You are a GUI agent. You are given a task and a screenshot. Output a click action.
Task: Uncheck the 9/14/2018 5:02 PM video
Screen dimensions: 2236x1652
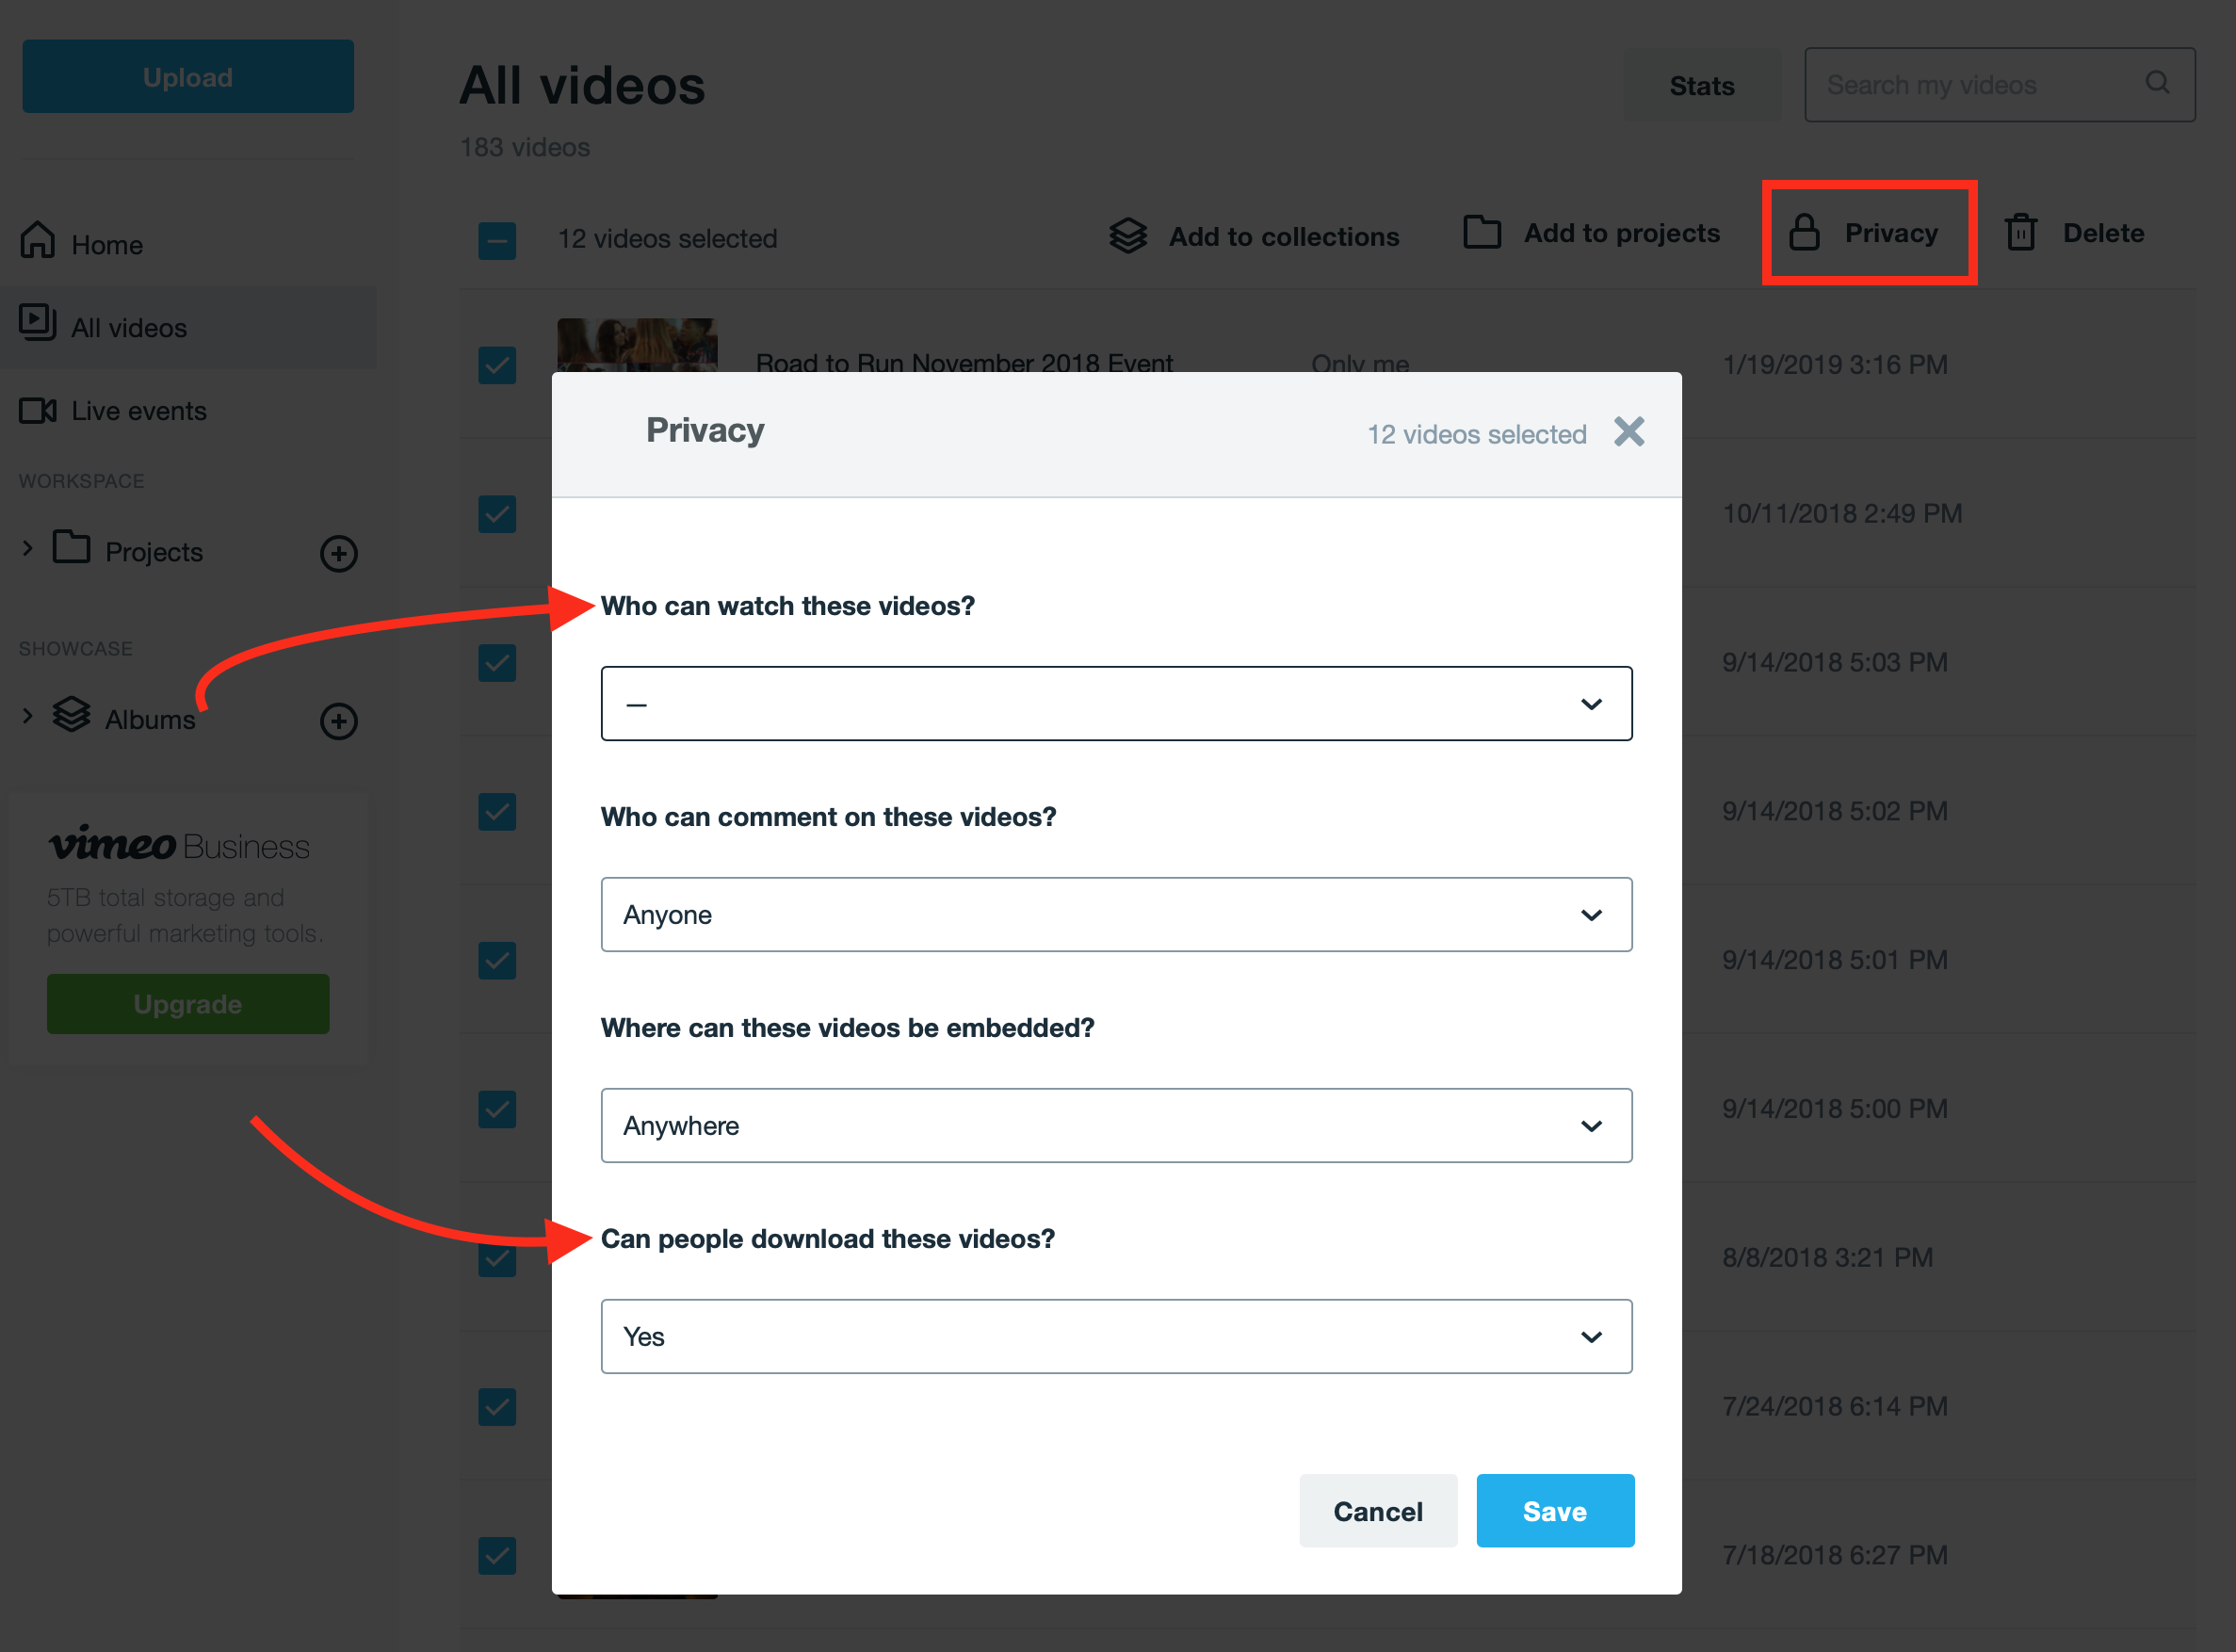(x=497, y=812)
